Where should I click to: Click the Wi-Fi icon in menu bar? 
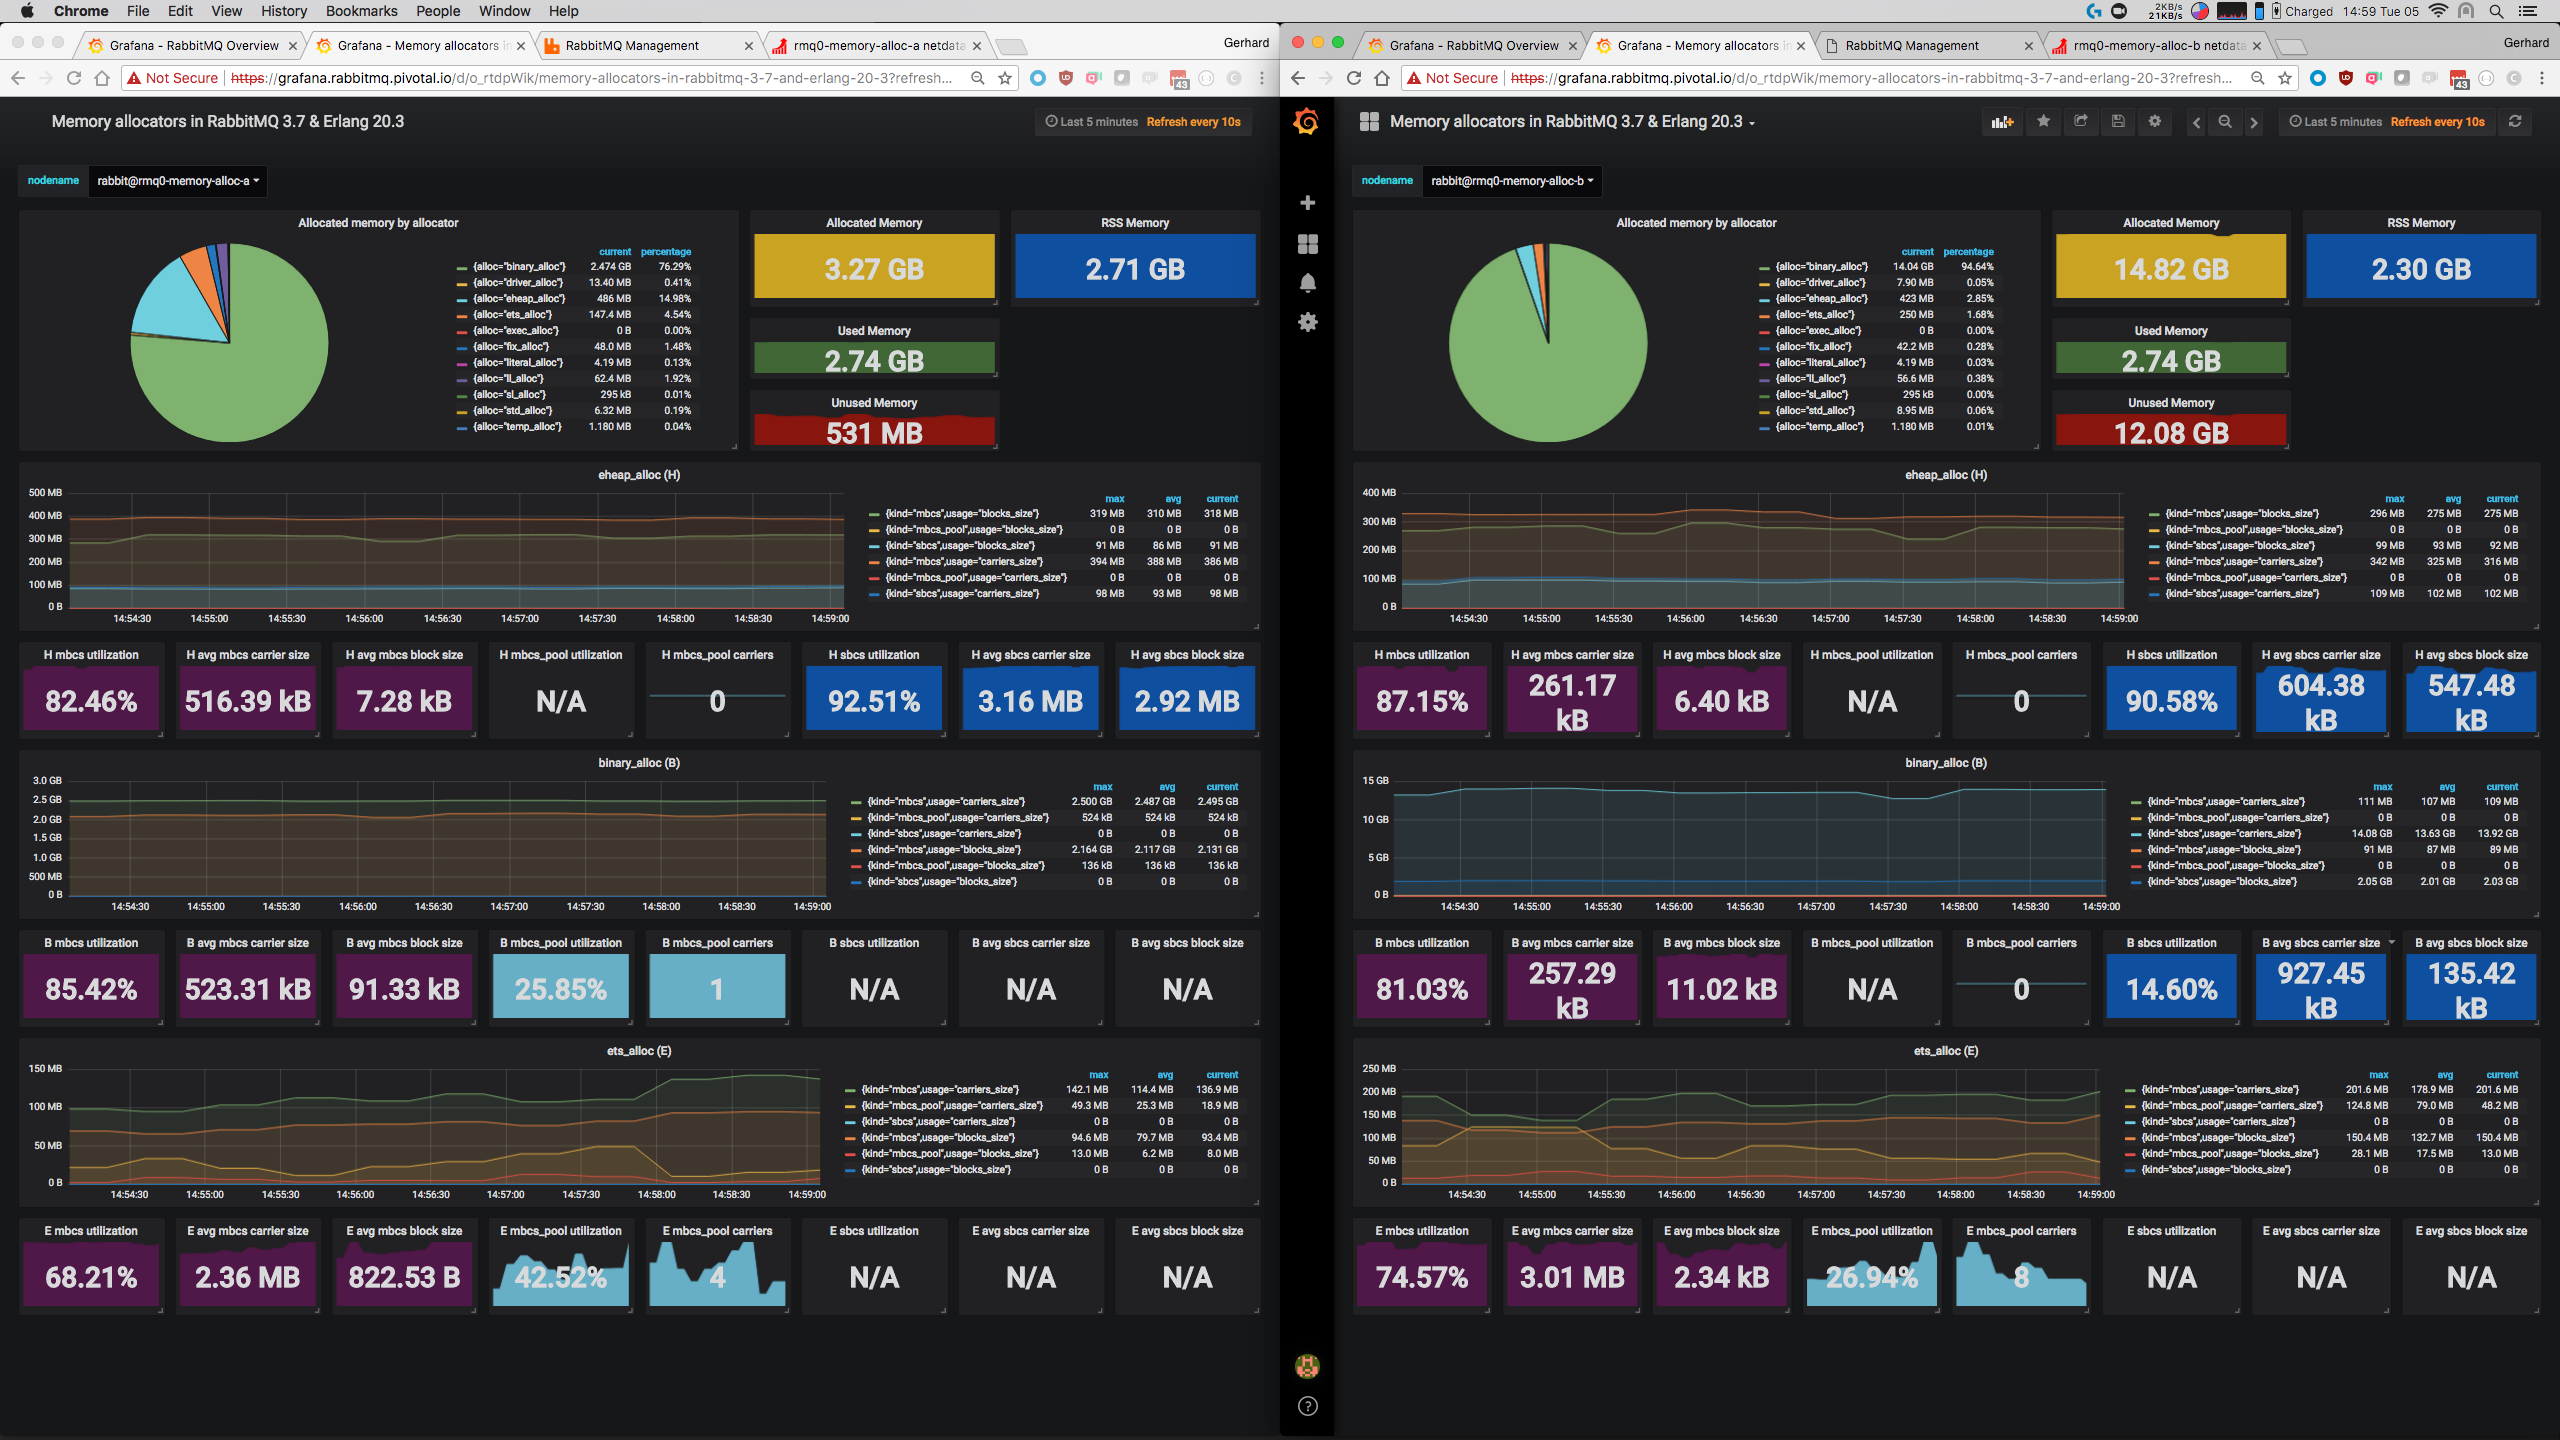coord(2438,11)
